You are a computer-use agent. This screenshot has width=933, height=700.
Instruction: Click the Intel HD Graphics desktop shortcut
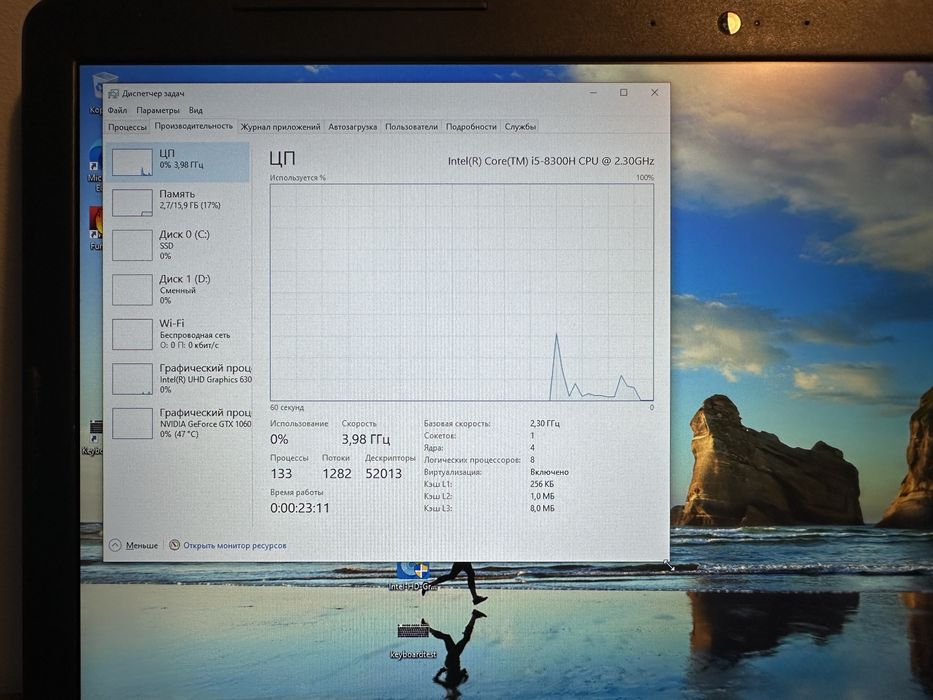click(413, 576)
